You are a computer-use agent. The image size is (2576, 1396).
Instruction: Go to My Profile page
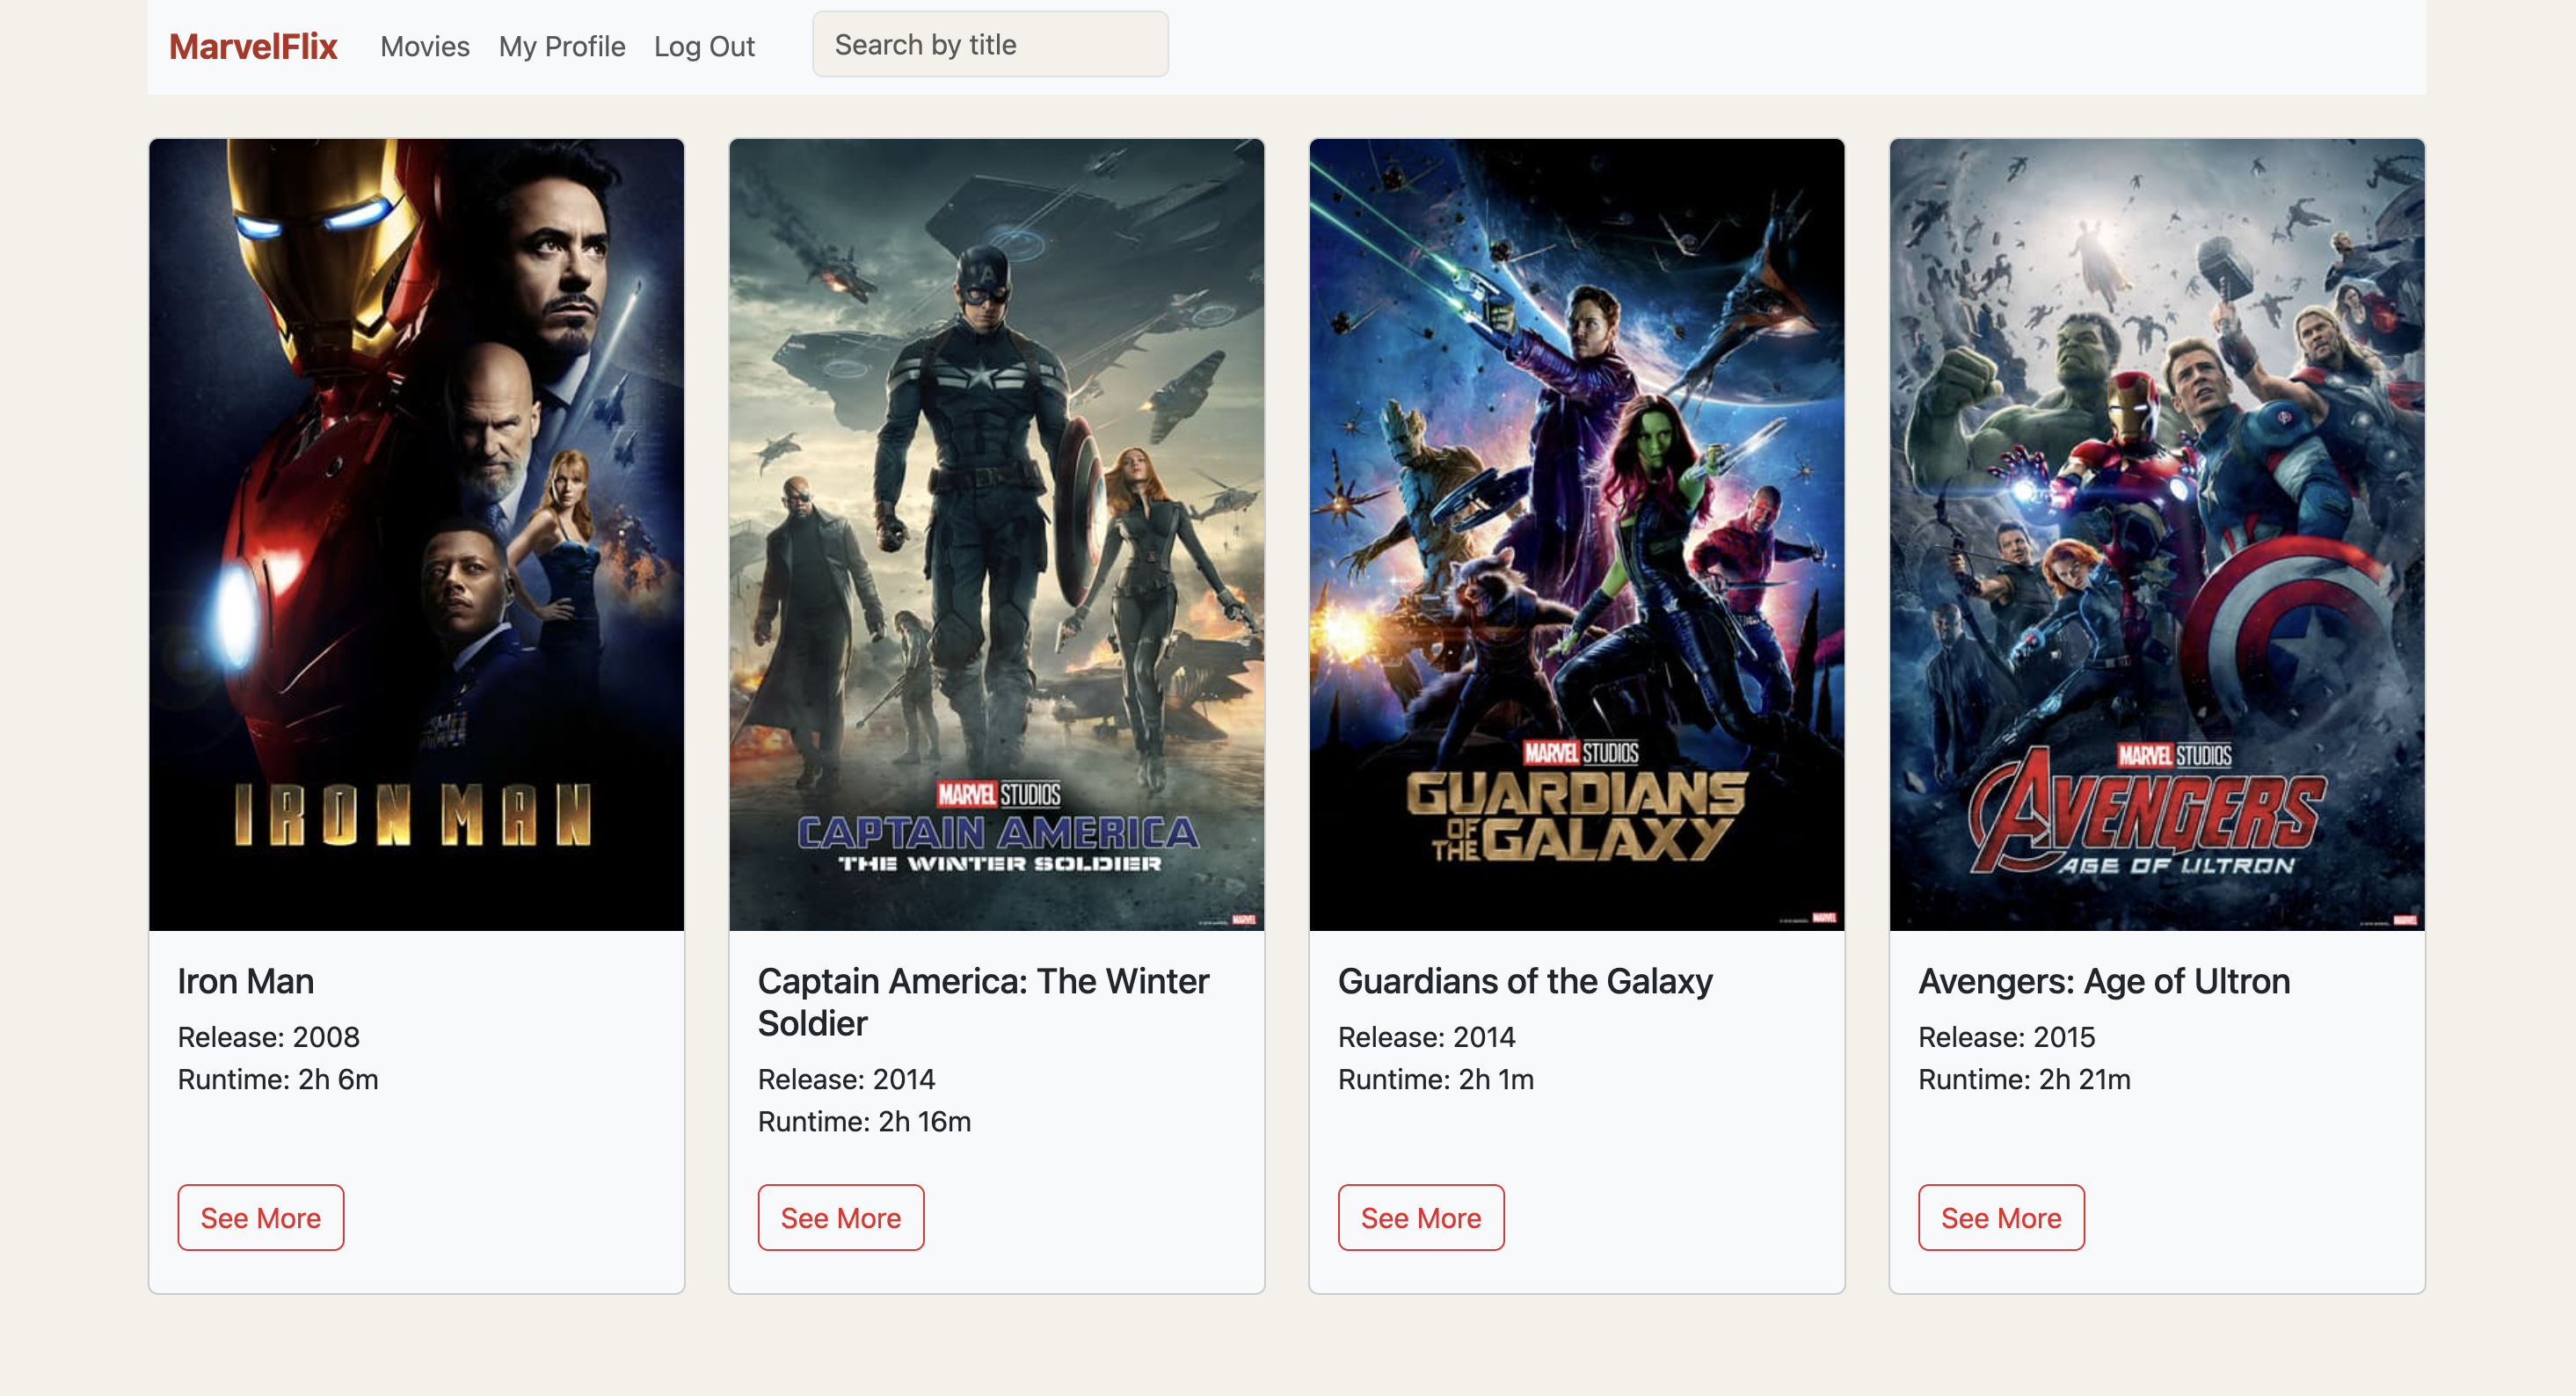[561, 46]
